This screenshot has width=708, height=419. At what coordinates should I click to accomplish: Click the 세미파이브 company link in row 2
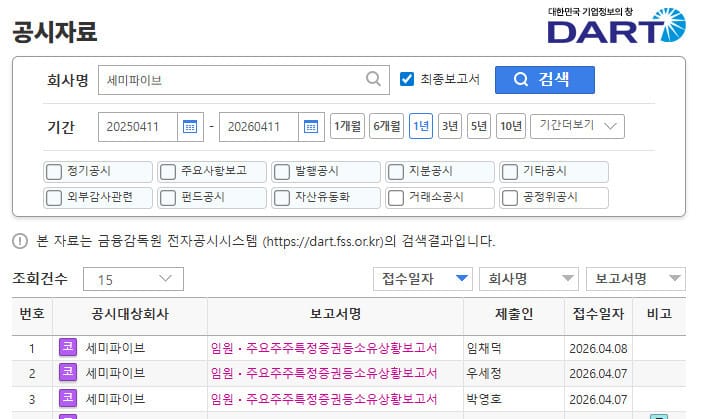tap(115, 373)
